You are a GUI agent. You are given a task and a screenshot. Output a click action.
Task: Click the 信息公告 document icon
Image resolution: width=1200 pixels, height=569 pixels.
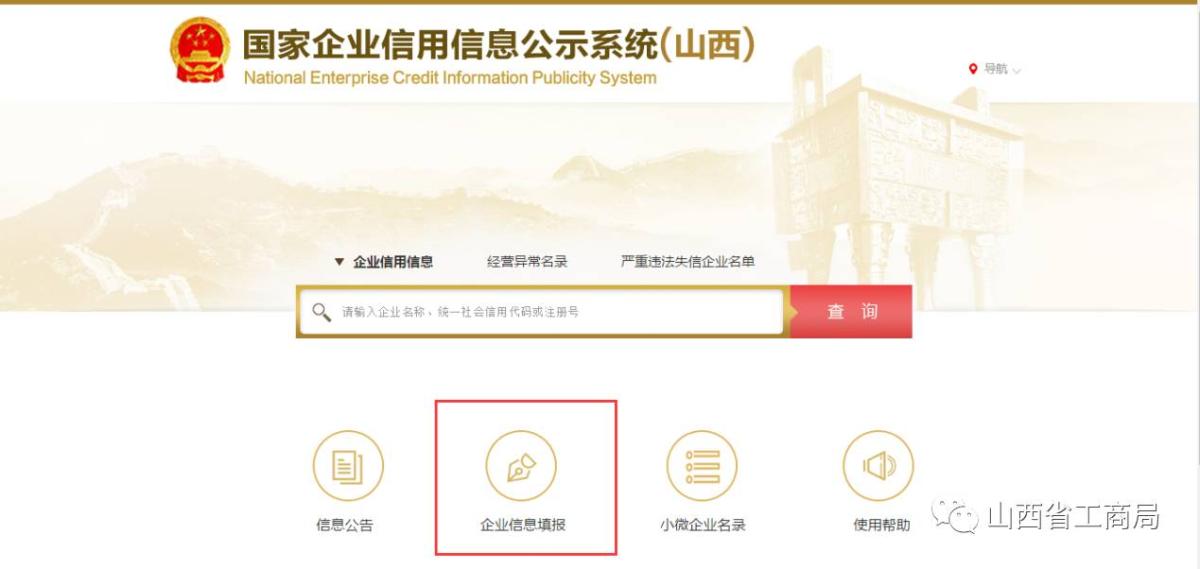coord(348,466)
